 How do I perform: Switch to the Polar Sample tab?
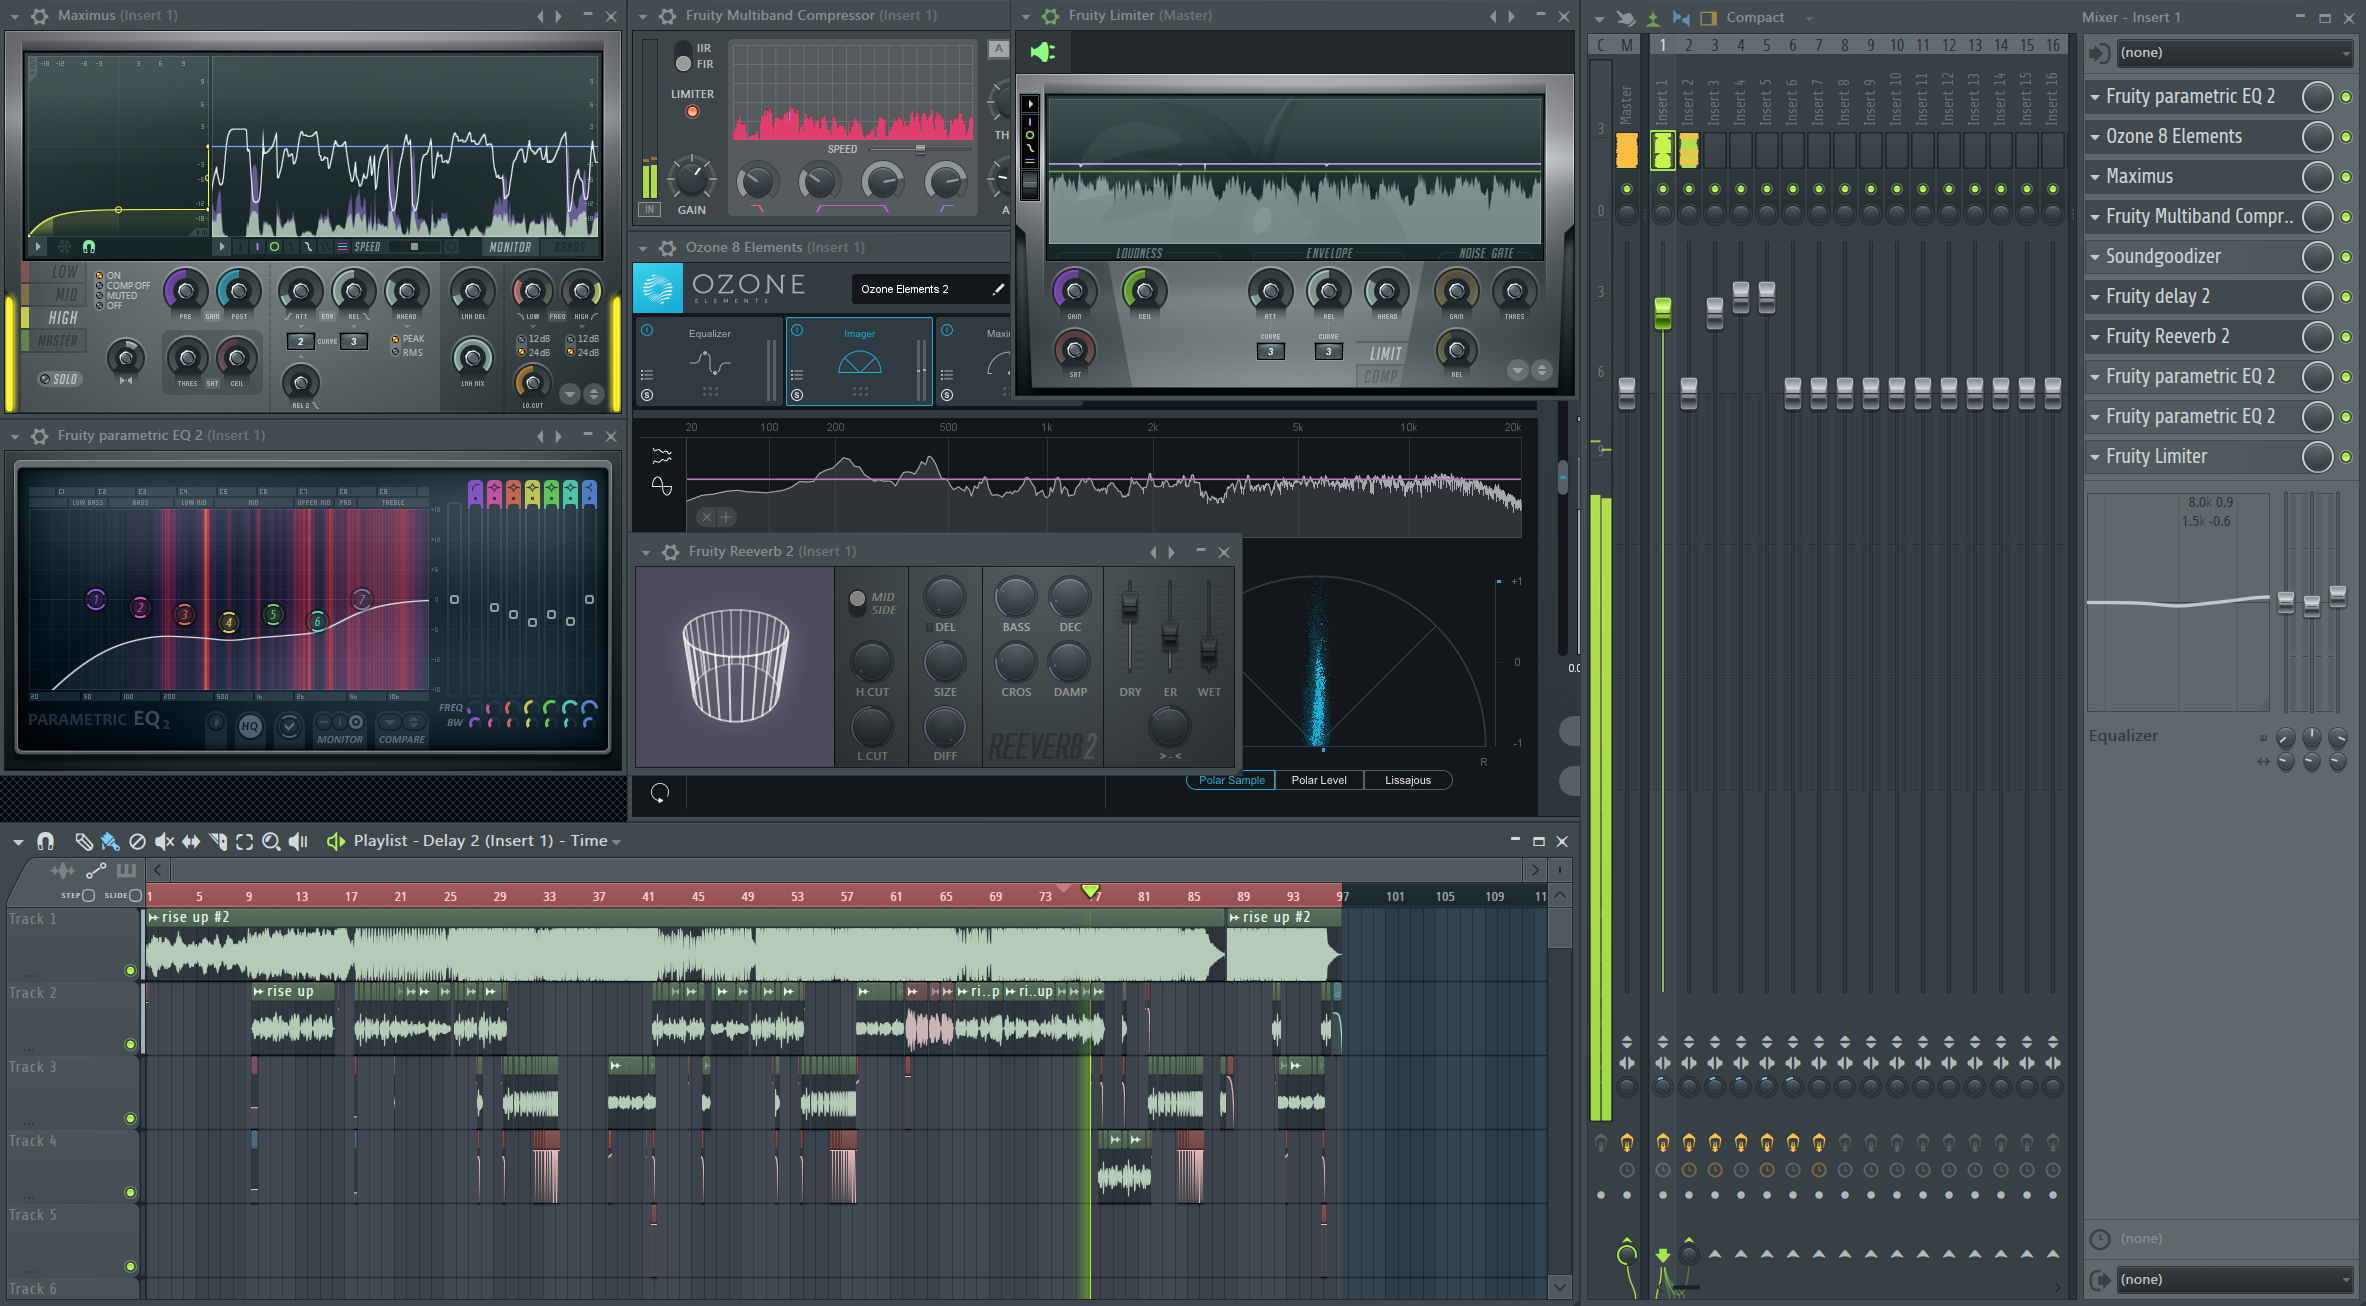1231,781
